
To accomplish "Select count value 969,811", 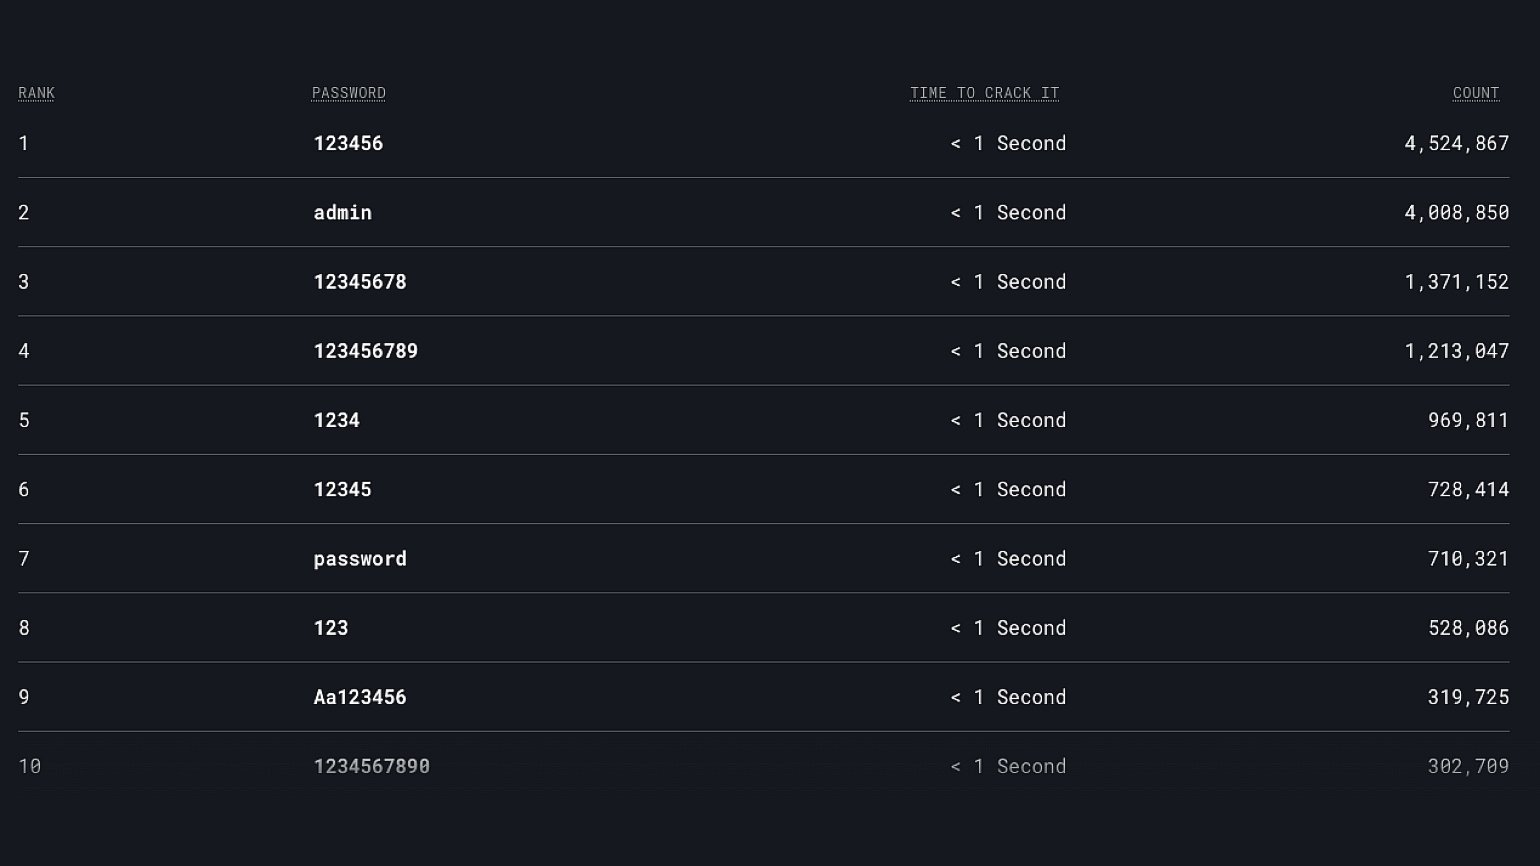I will 1469,420.
